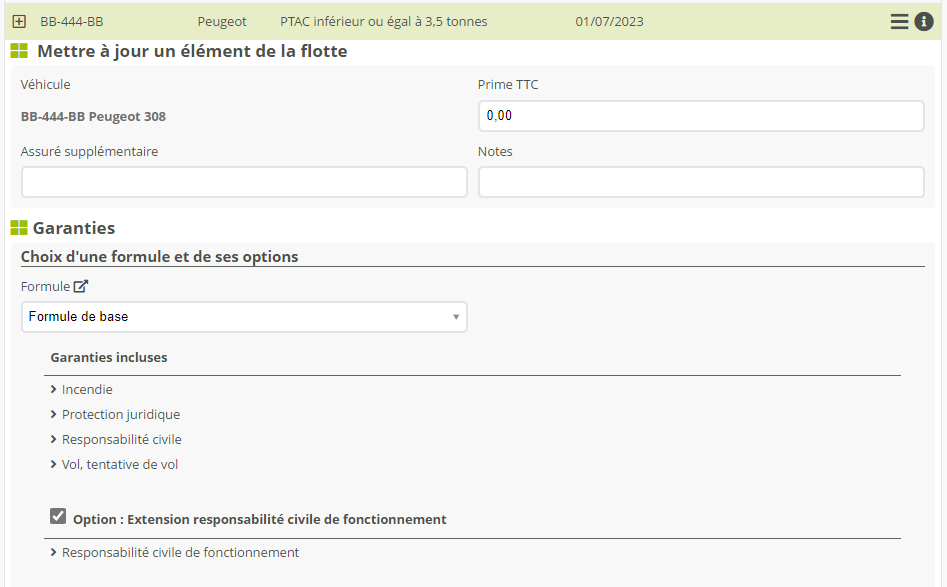Click the 01/07/2023 date in row
947x587 pixels.
[609, 21]
